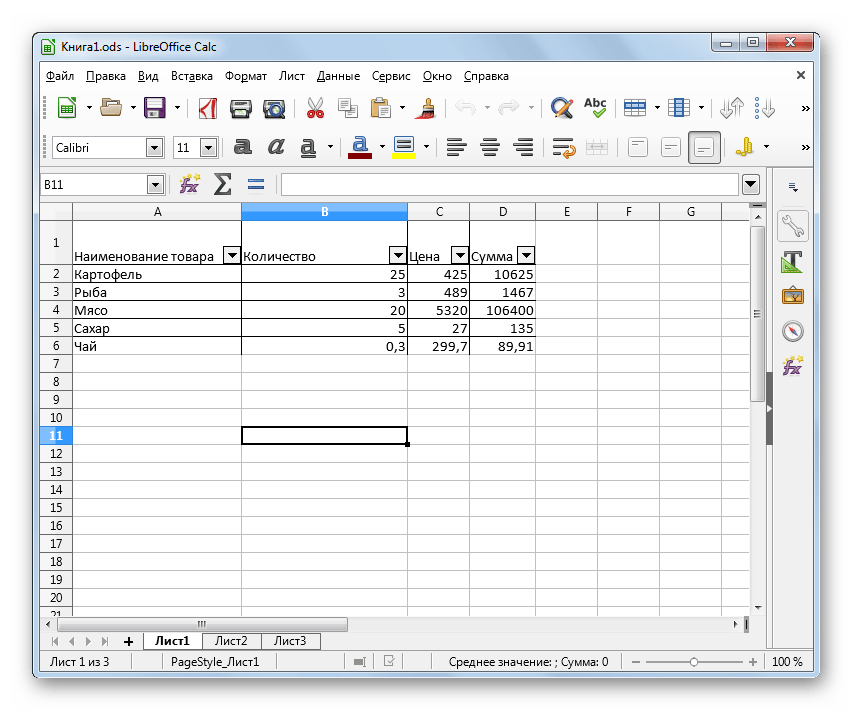Open the Файл menu
The width and height of the screenshot is (853, 711).
60,76
